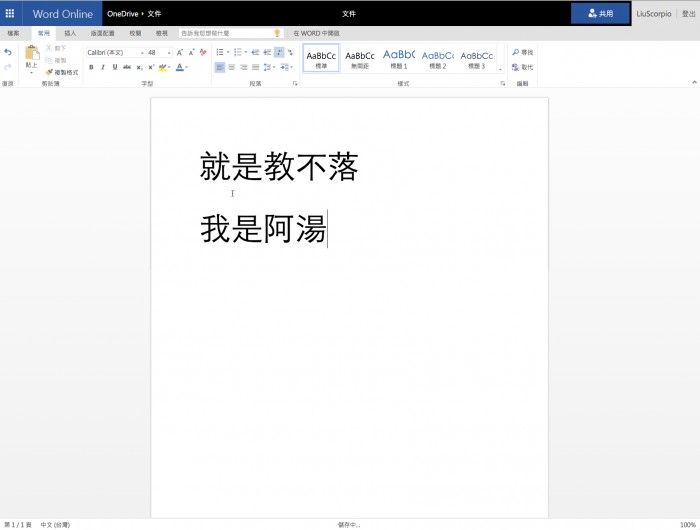Switch to the 校閱 (Review) tab

[x=135, y=33]
